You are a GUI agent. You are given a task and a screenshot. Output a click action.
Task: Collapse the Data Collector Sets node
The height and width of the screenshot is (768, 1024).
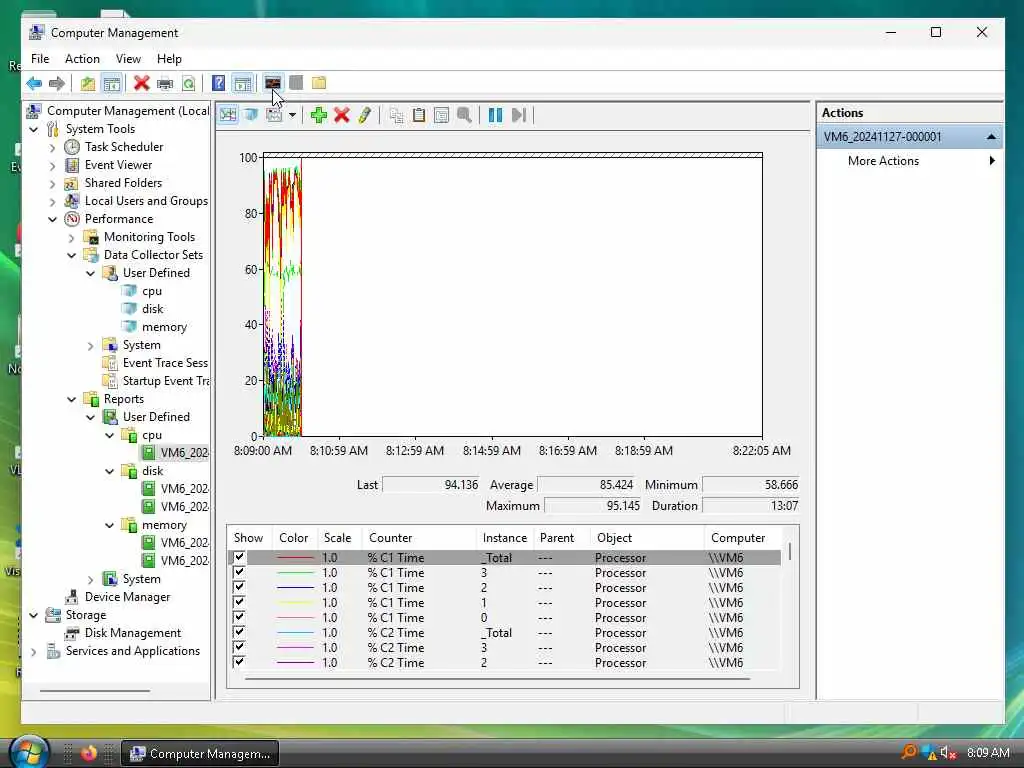coord(71,255)
